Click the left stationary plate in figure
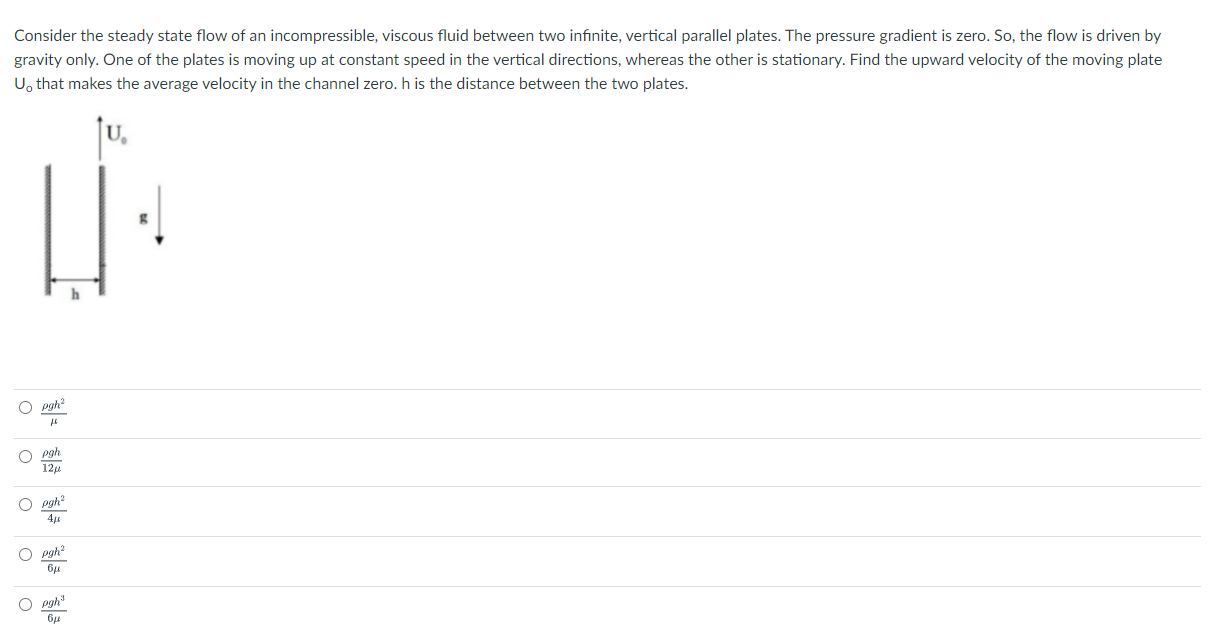The width and height of the screenshot is (1210, 634). (x=47, y=228)
